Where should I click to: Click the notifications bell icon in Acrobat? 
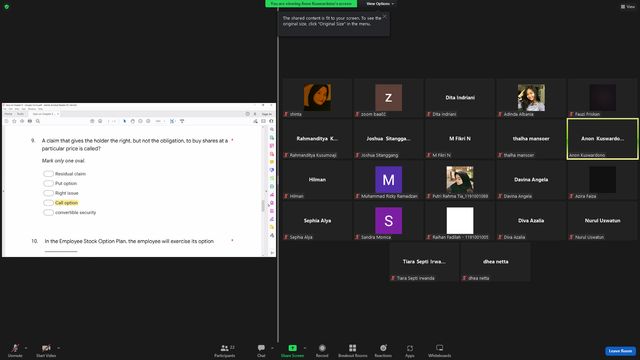[x=255, y=114]
